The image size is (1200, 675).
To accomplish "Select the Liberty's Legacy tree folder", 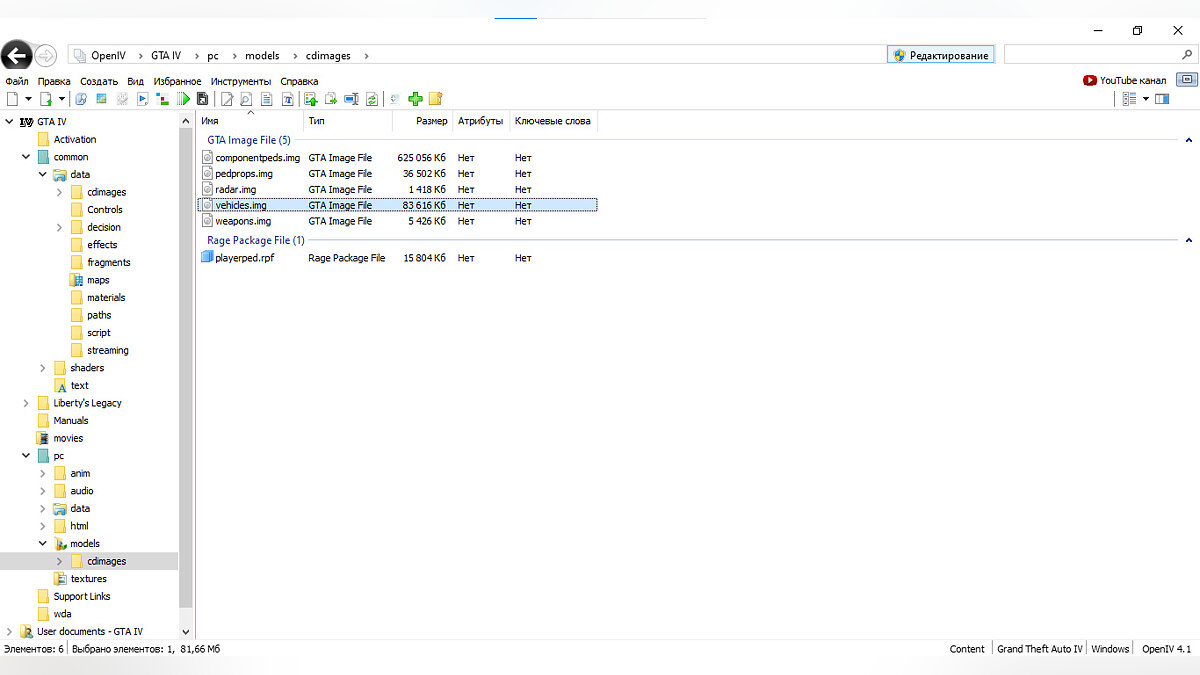I will tap(87, 403).
